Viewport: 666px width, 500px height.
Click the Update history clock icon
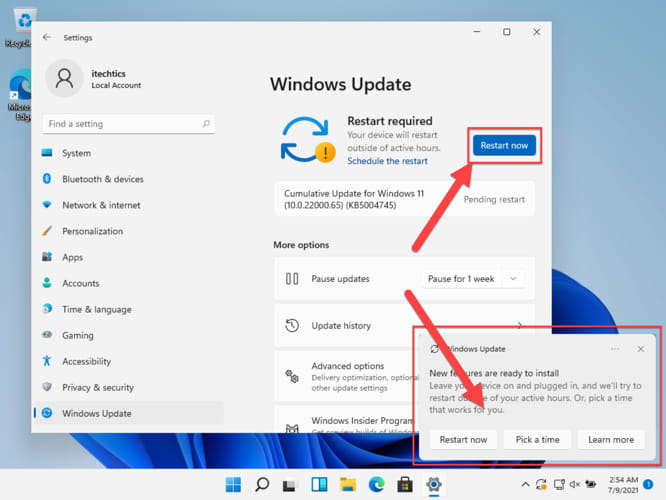(292, 326)
